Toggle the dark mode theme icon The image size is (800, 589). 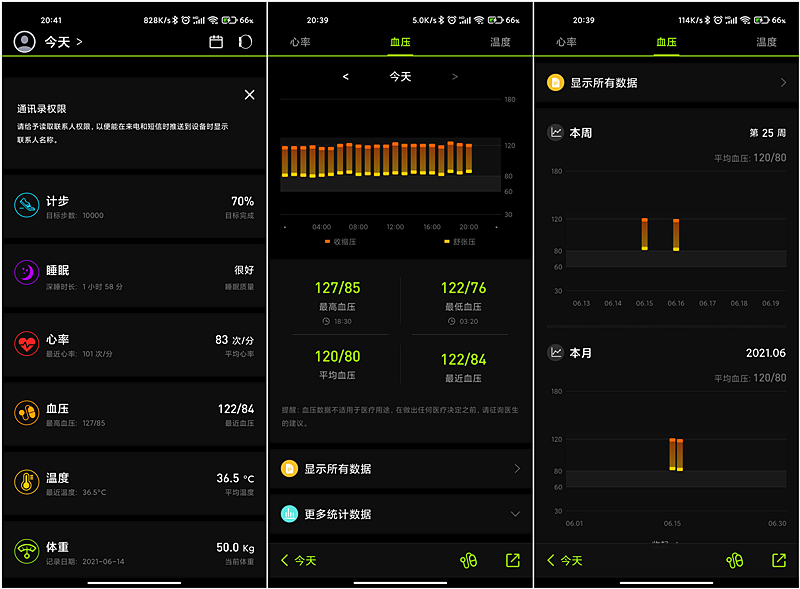coord(245,42)
